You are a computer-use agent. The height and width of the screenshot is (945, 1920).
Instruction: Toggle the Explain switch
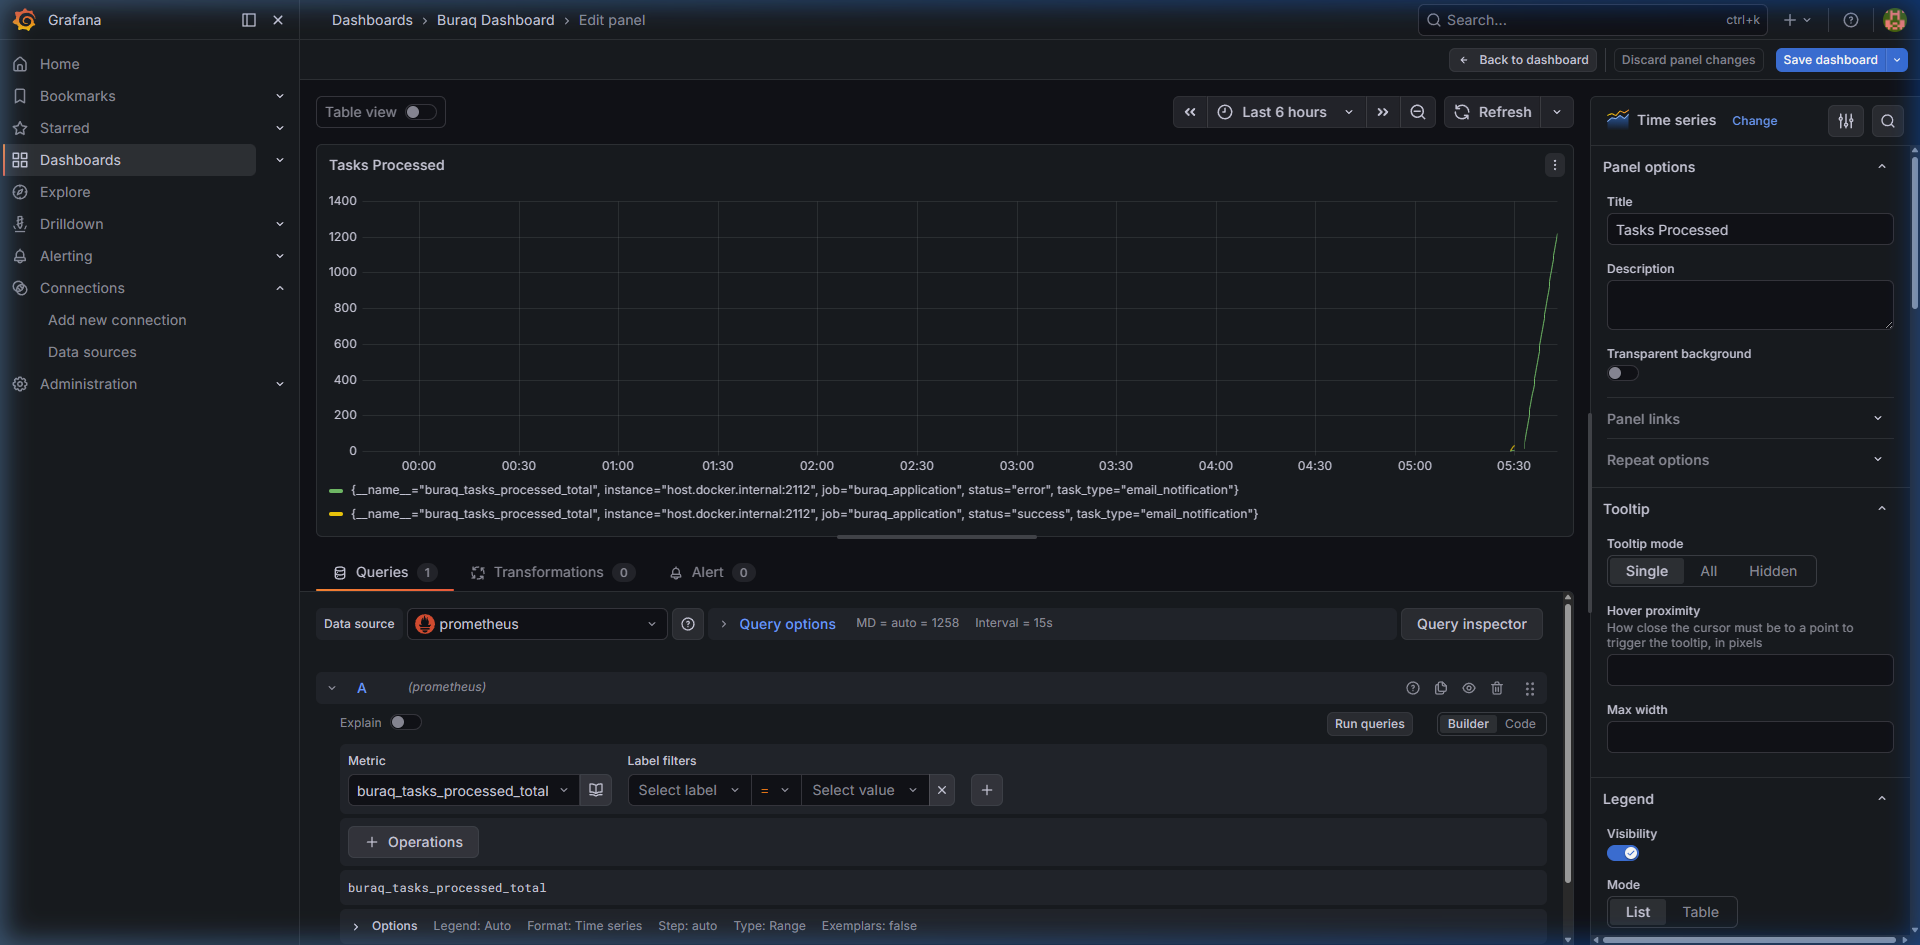point(405,722)
